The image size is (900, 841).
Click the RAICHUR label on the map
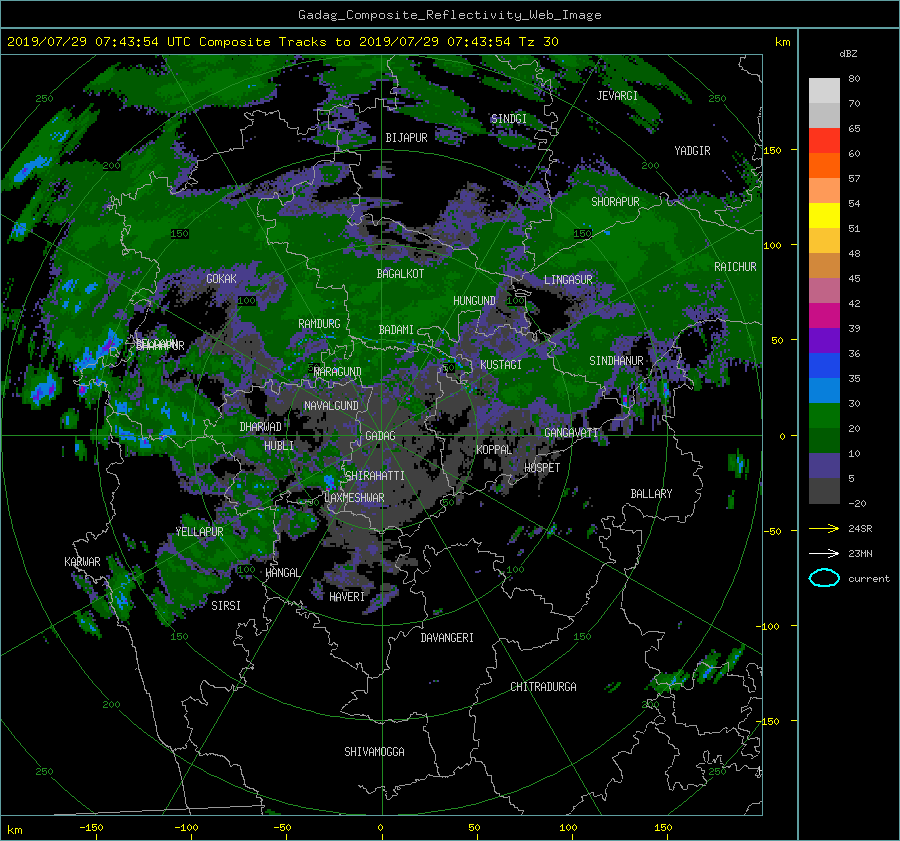click(735, 267)
